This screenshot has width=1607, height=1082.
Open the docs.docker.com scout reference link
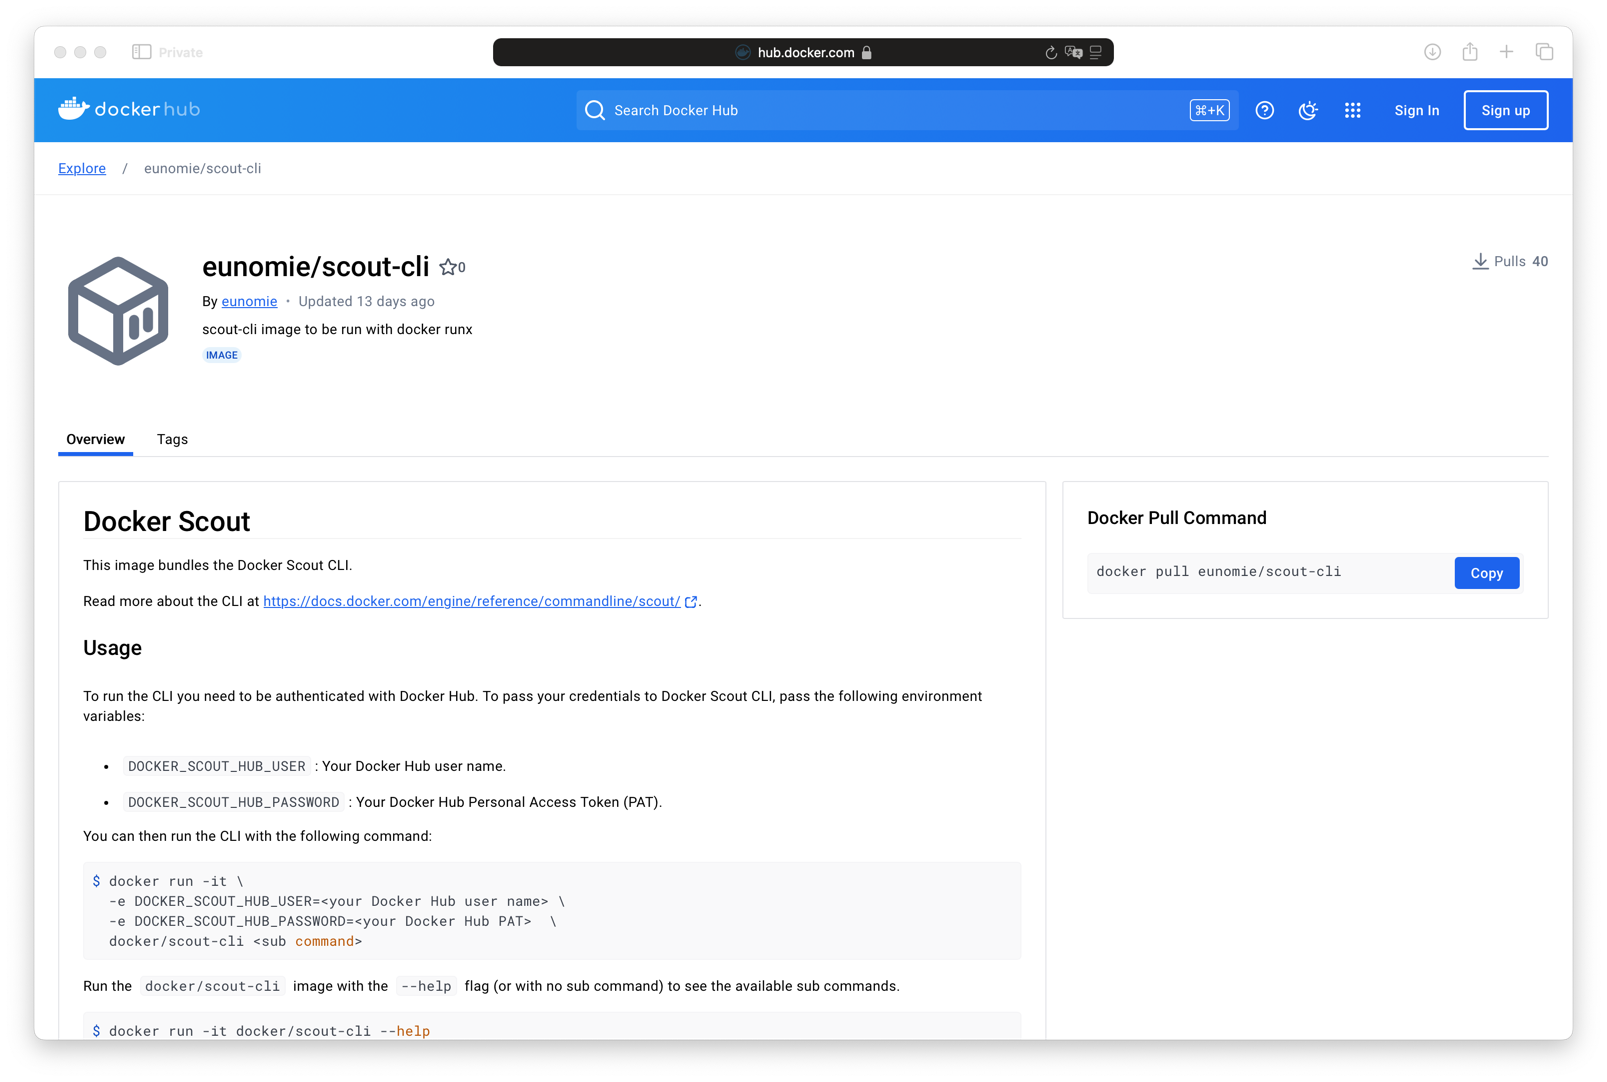pos(472,601)
